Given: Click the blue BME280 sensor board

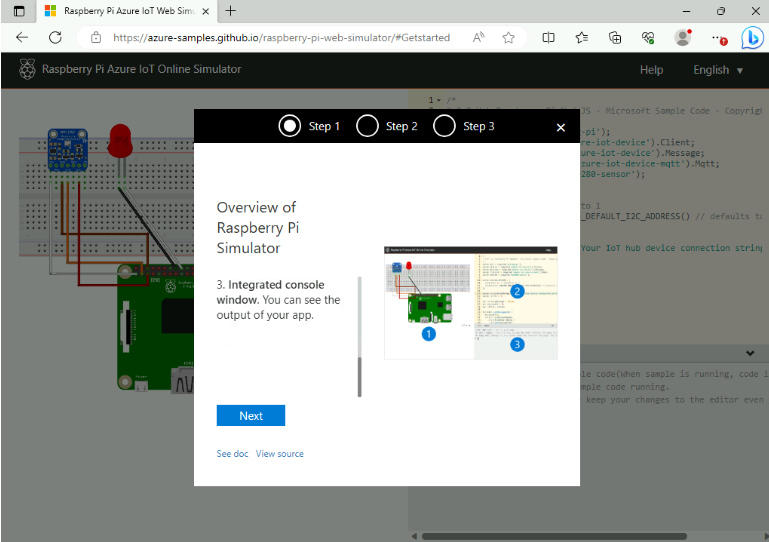Looking at the screenshot, I should coord(68,149).
